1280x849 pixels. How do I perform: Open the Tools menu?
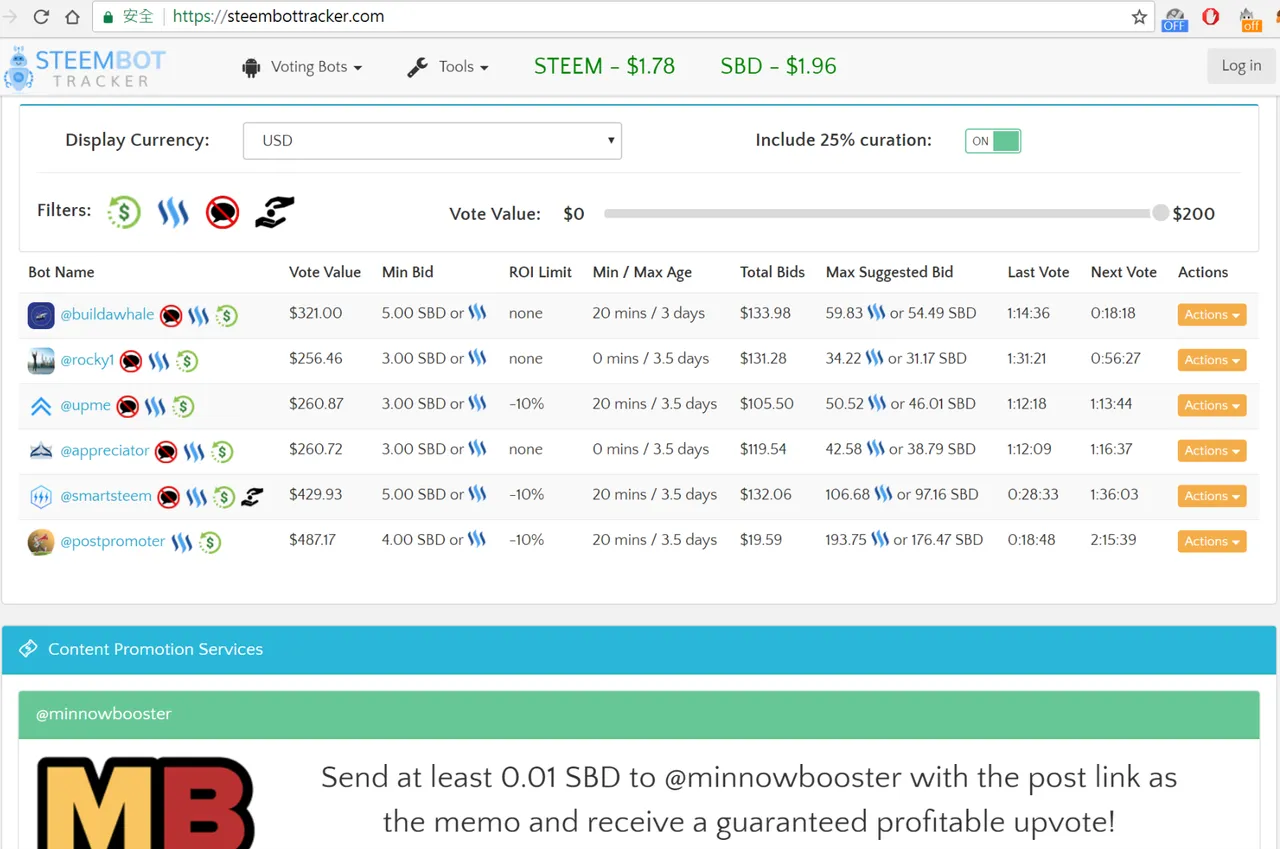tap(448, 67)
